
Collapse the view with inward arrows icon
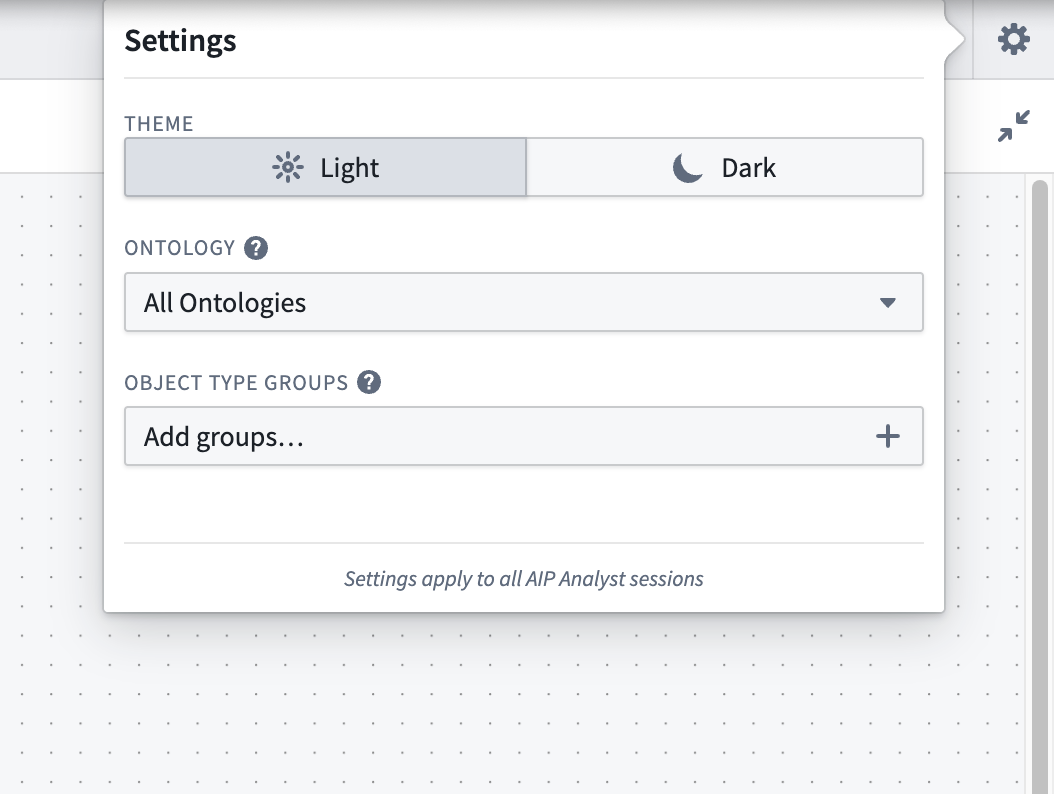pyautogui.click(x=1015, y=125)
